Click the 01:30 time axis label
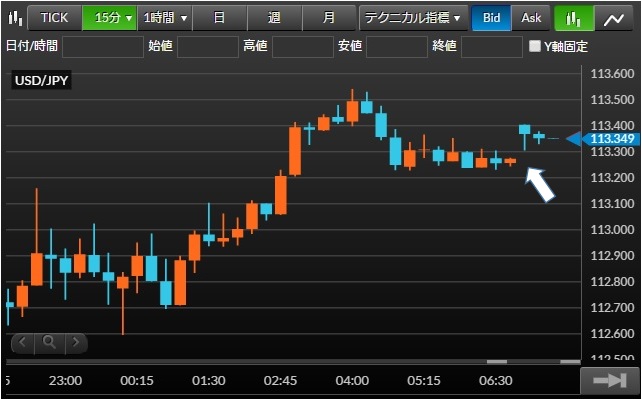The height and width of the screenshot is (399, 642). click(208, 381)
